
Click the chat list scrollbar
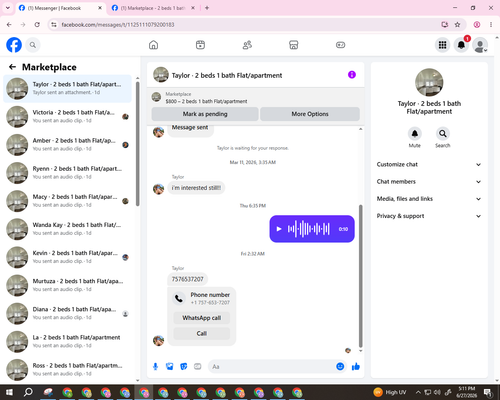(138, 143)
